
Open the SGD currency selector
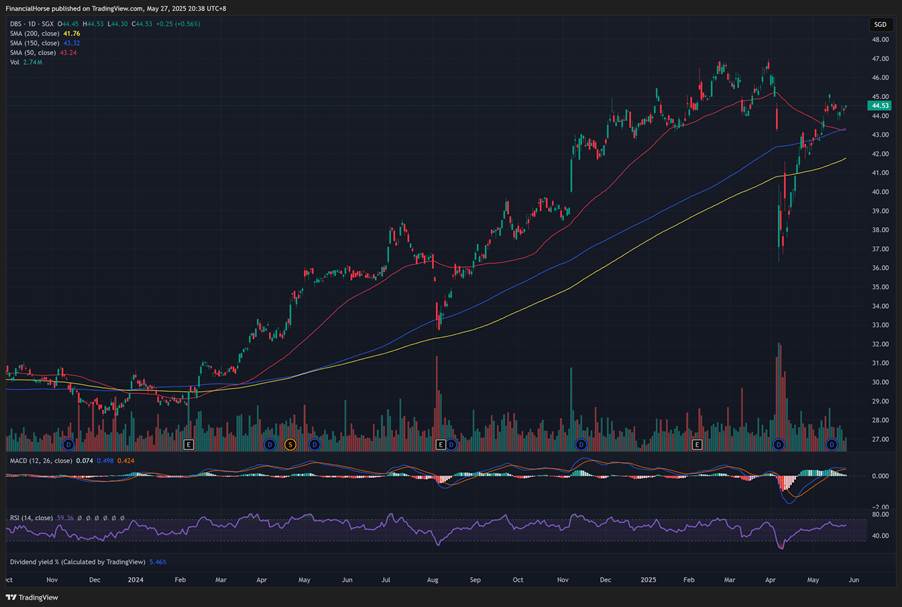click(879, 23)
